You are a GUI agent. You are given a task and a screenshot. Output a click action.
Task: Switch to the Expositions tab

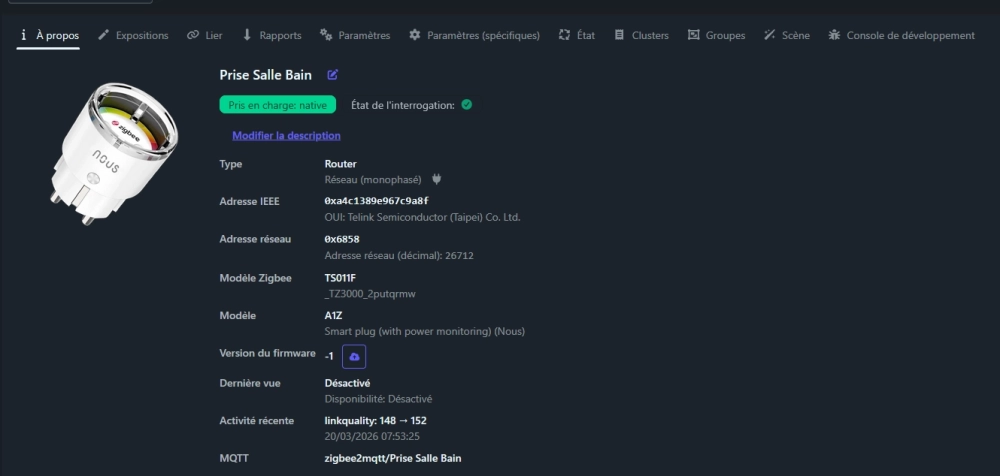(x=133, y=36)
